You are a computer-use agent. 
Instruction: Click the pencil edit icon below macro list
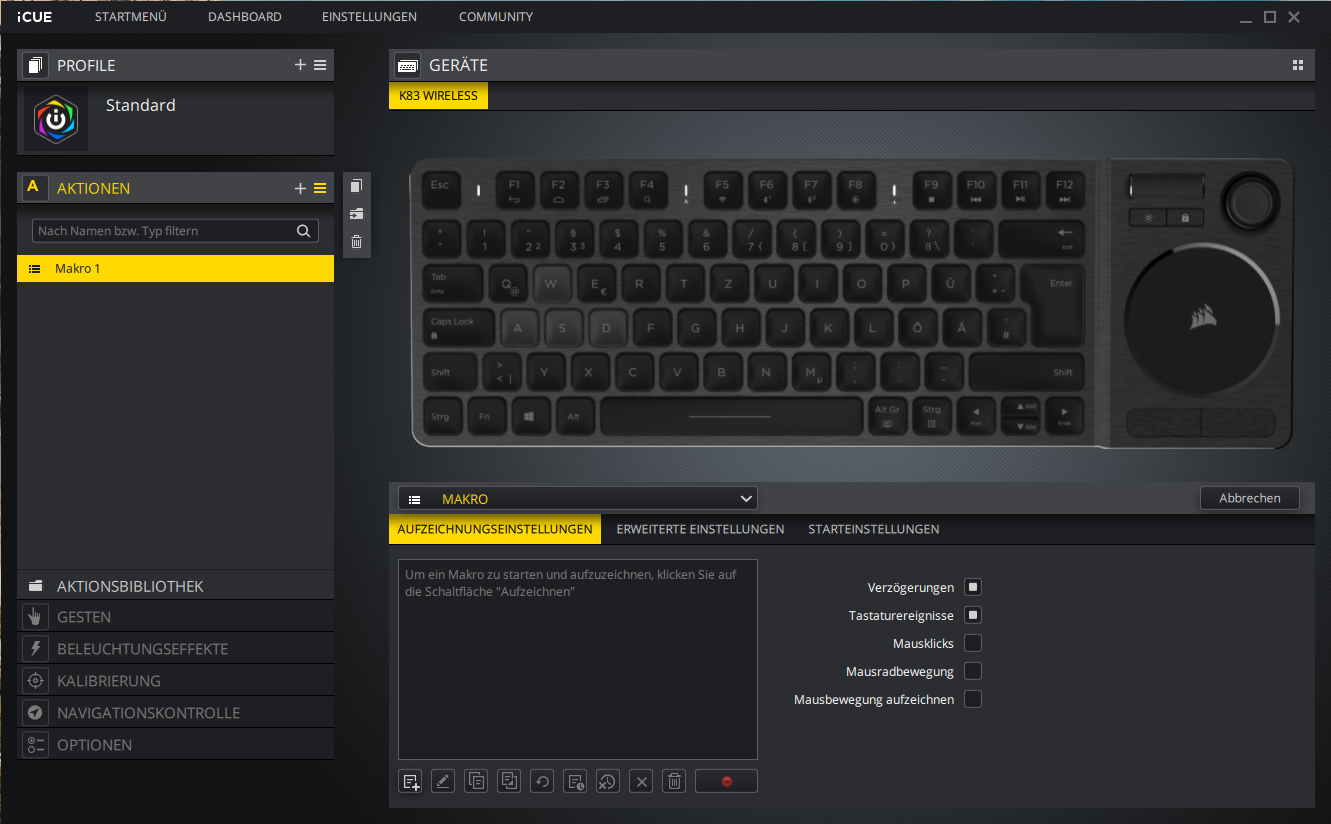point(443,781)
